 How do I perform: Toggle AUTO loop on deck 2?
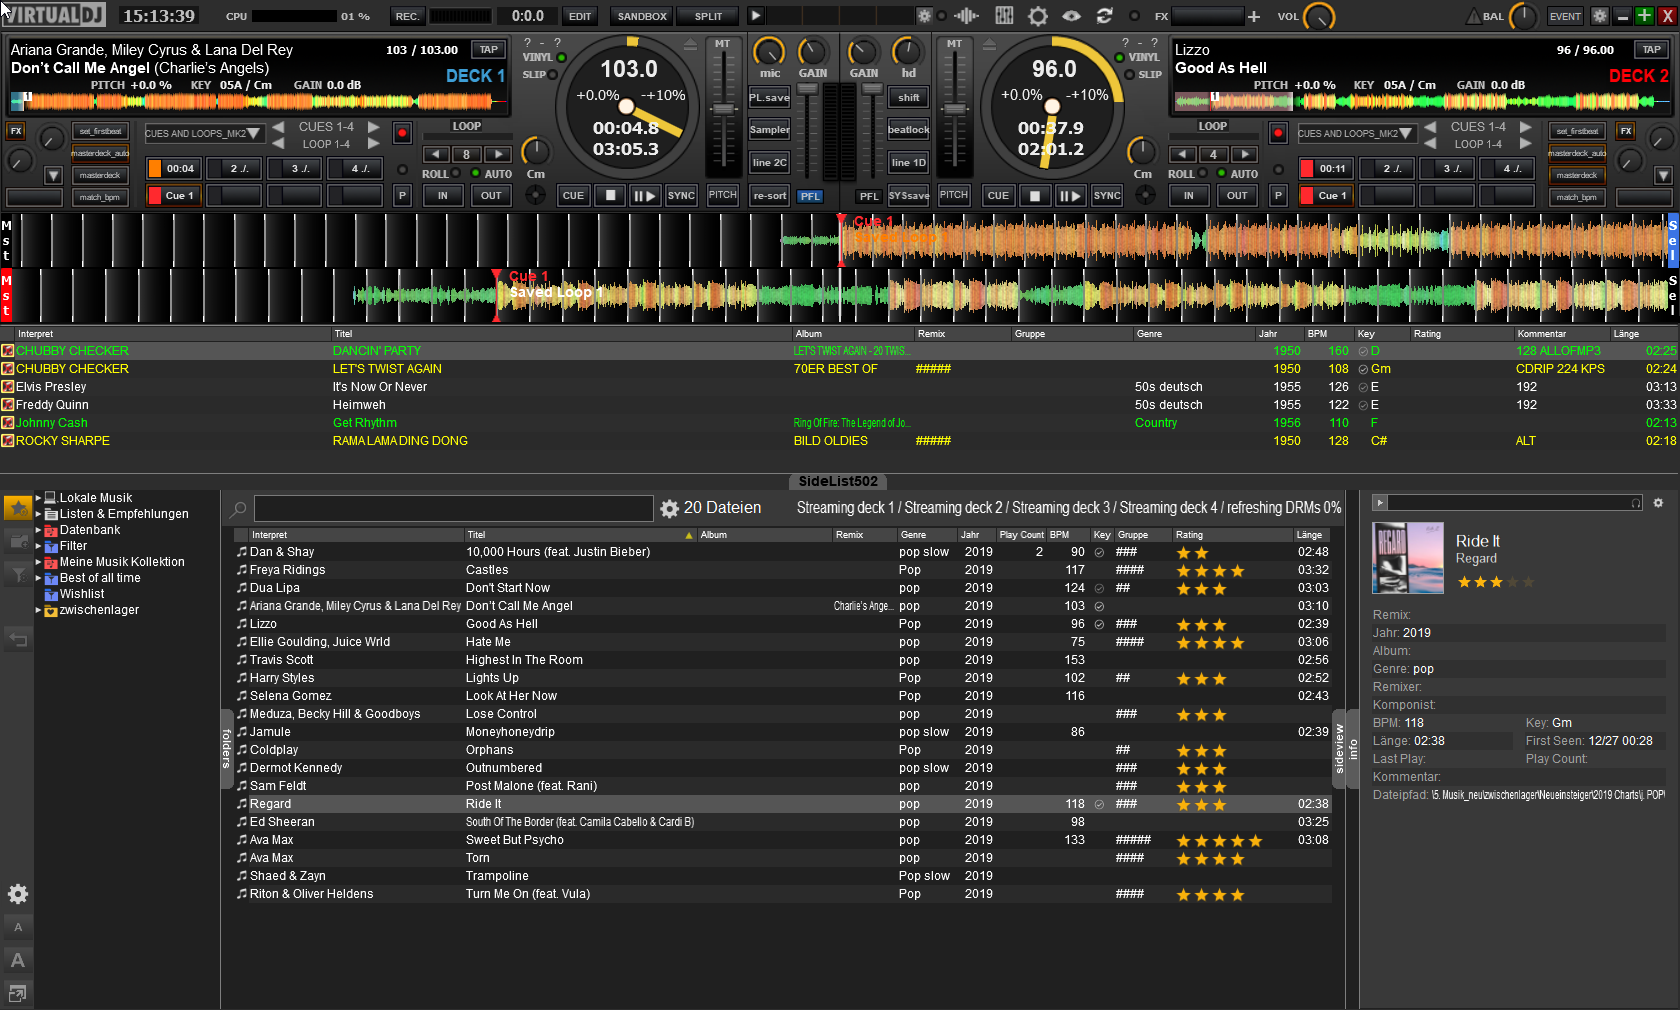(x=1221, y=173)
